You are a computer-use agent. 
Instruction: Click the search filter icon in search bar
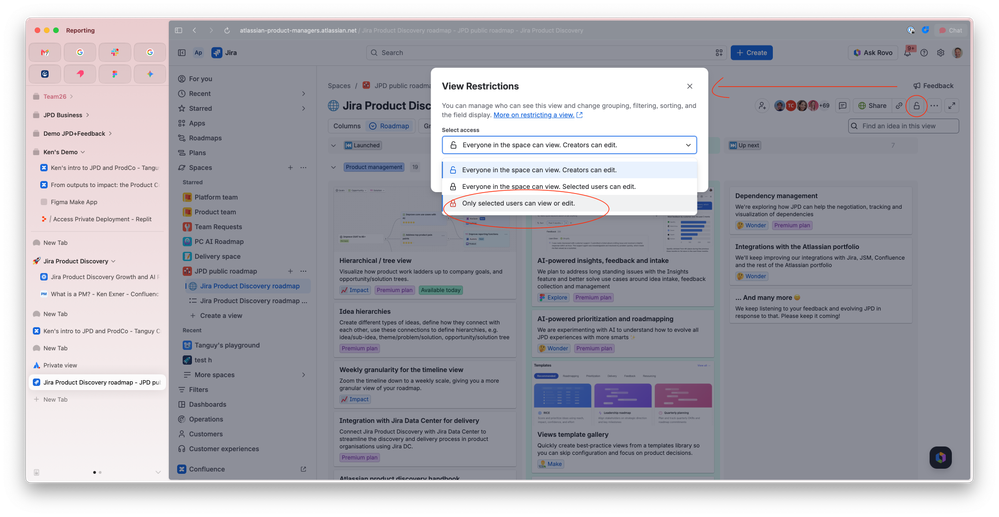tap(719, 53)
